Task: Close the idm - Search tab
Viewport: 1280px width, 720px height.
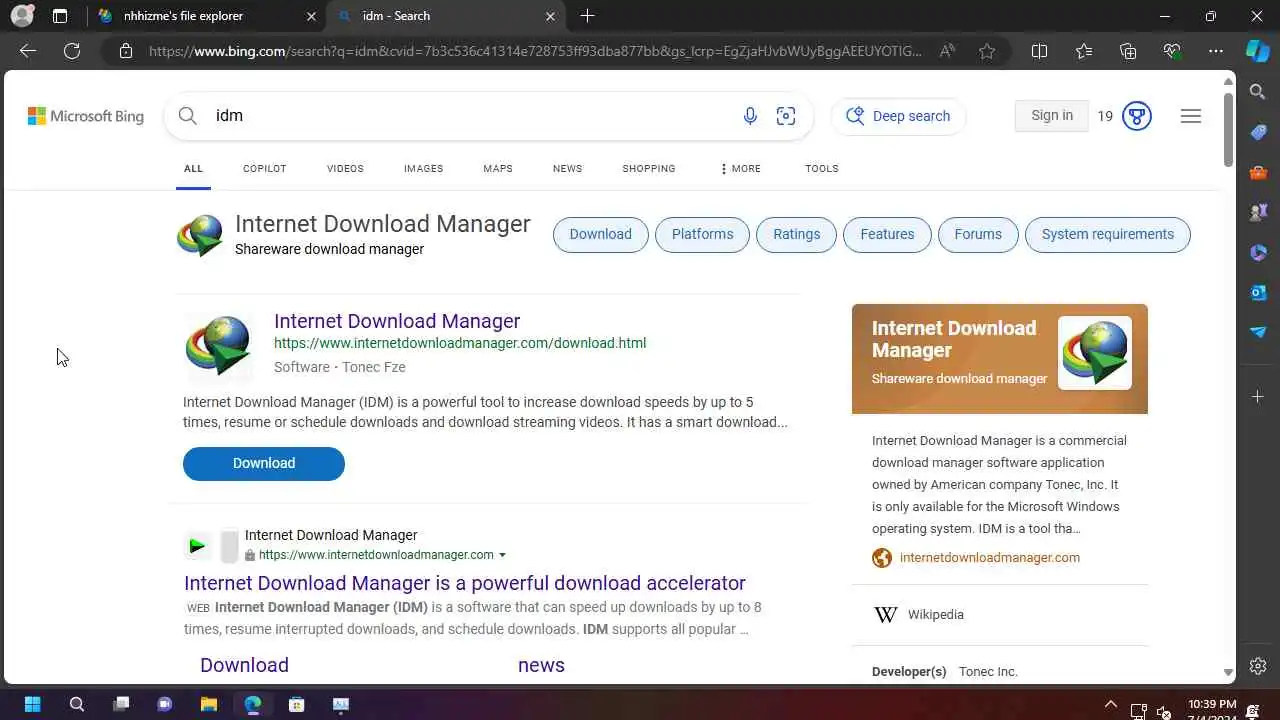Action: (550, 16)
